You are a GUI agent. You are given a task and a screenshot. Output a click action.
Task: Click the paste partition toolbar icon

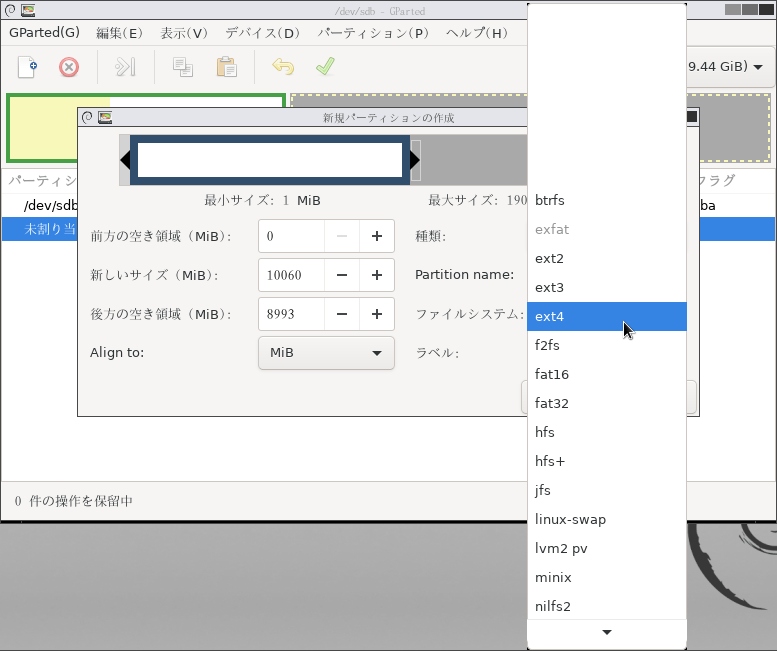tap(226, 67)
